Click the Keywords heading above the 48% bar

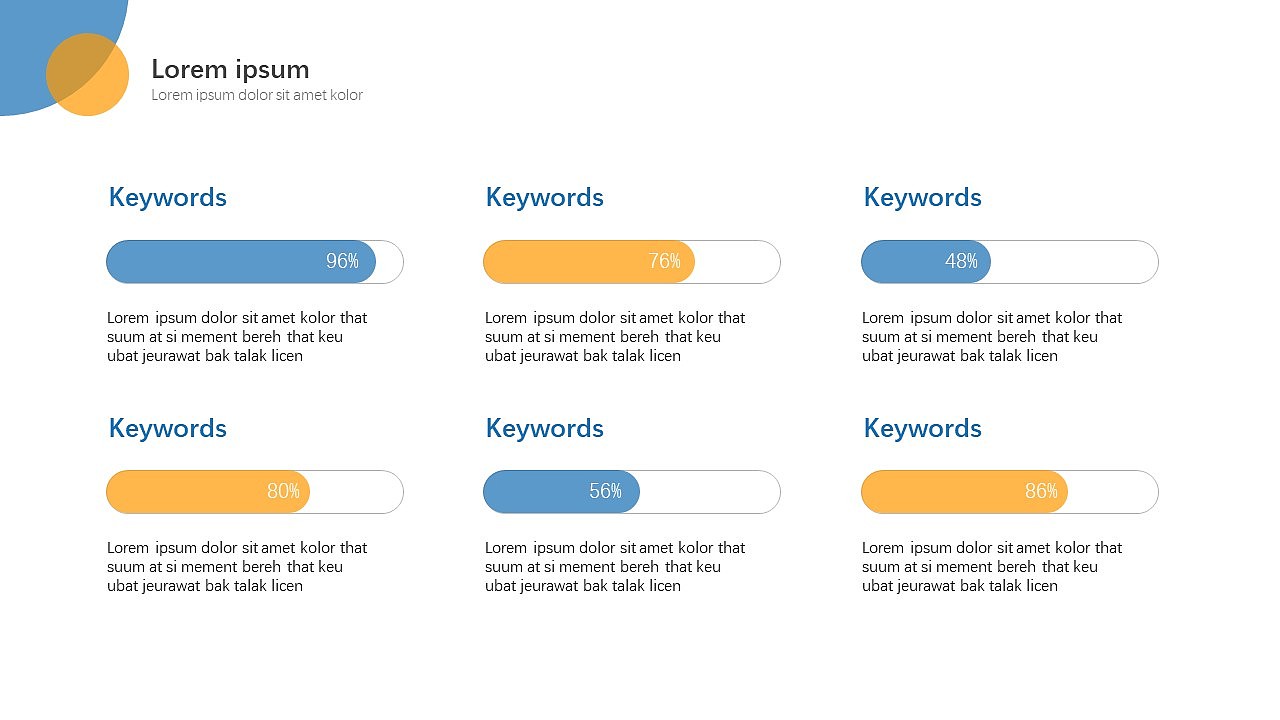923,197
